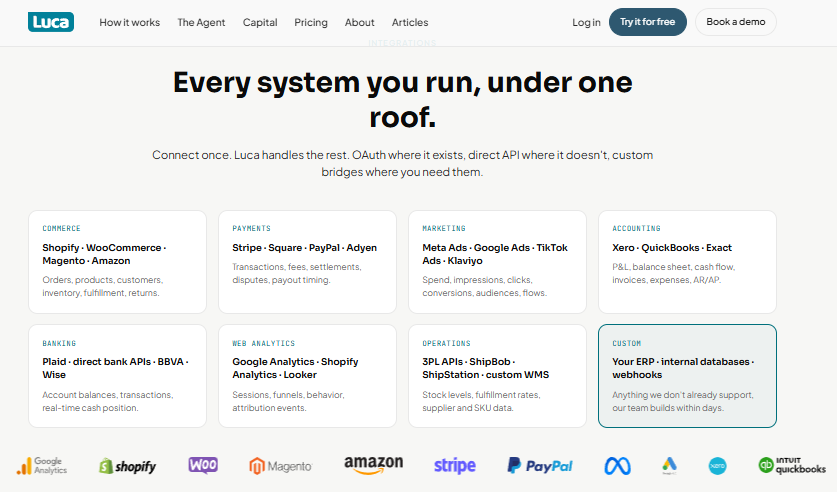
Task: Click the Amazon logo
Action: tap(374, 465)
